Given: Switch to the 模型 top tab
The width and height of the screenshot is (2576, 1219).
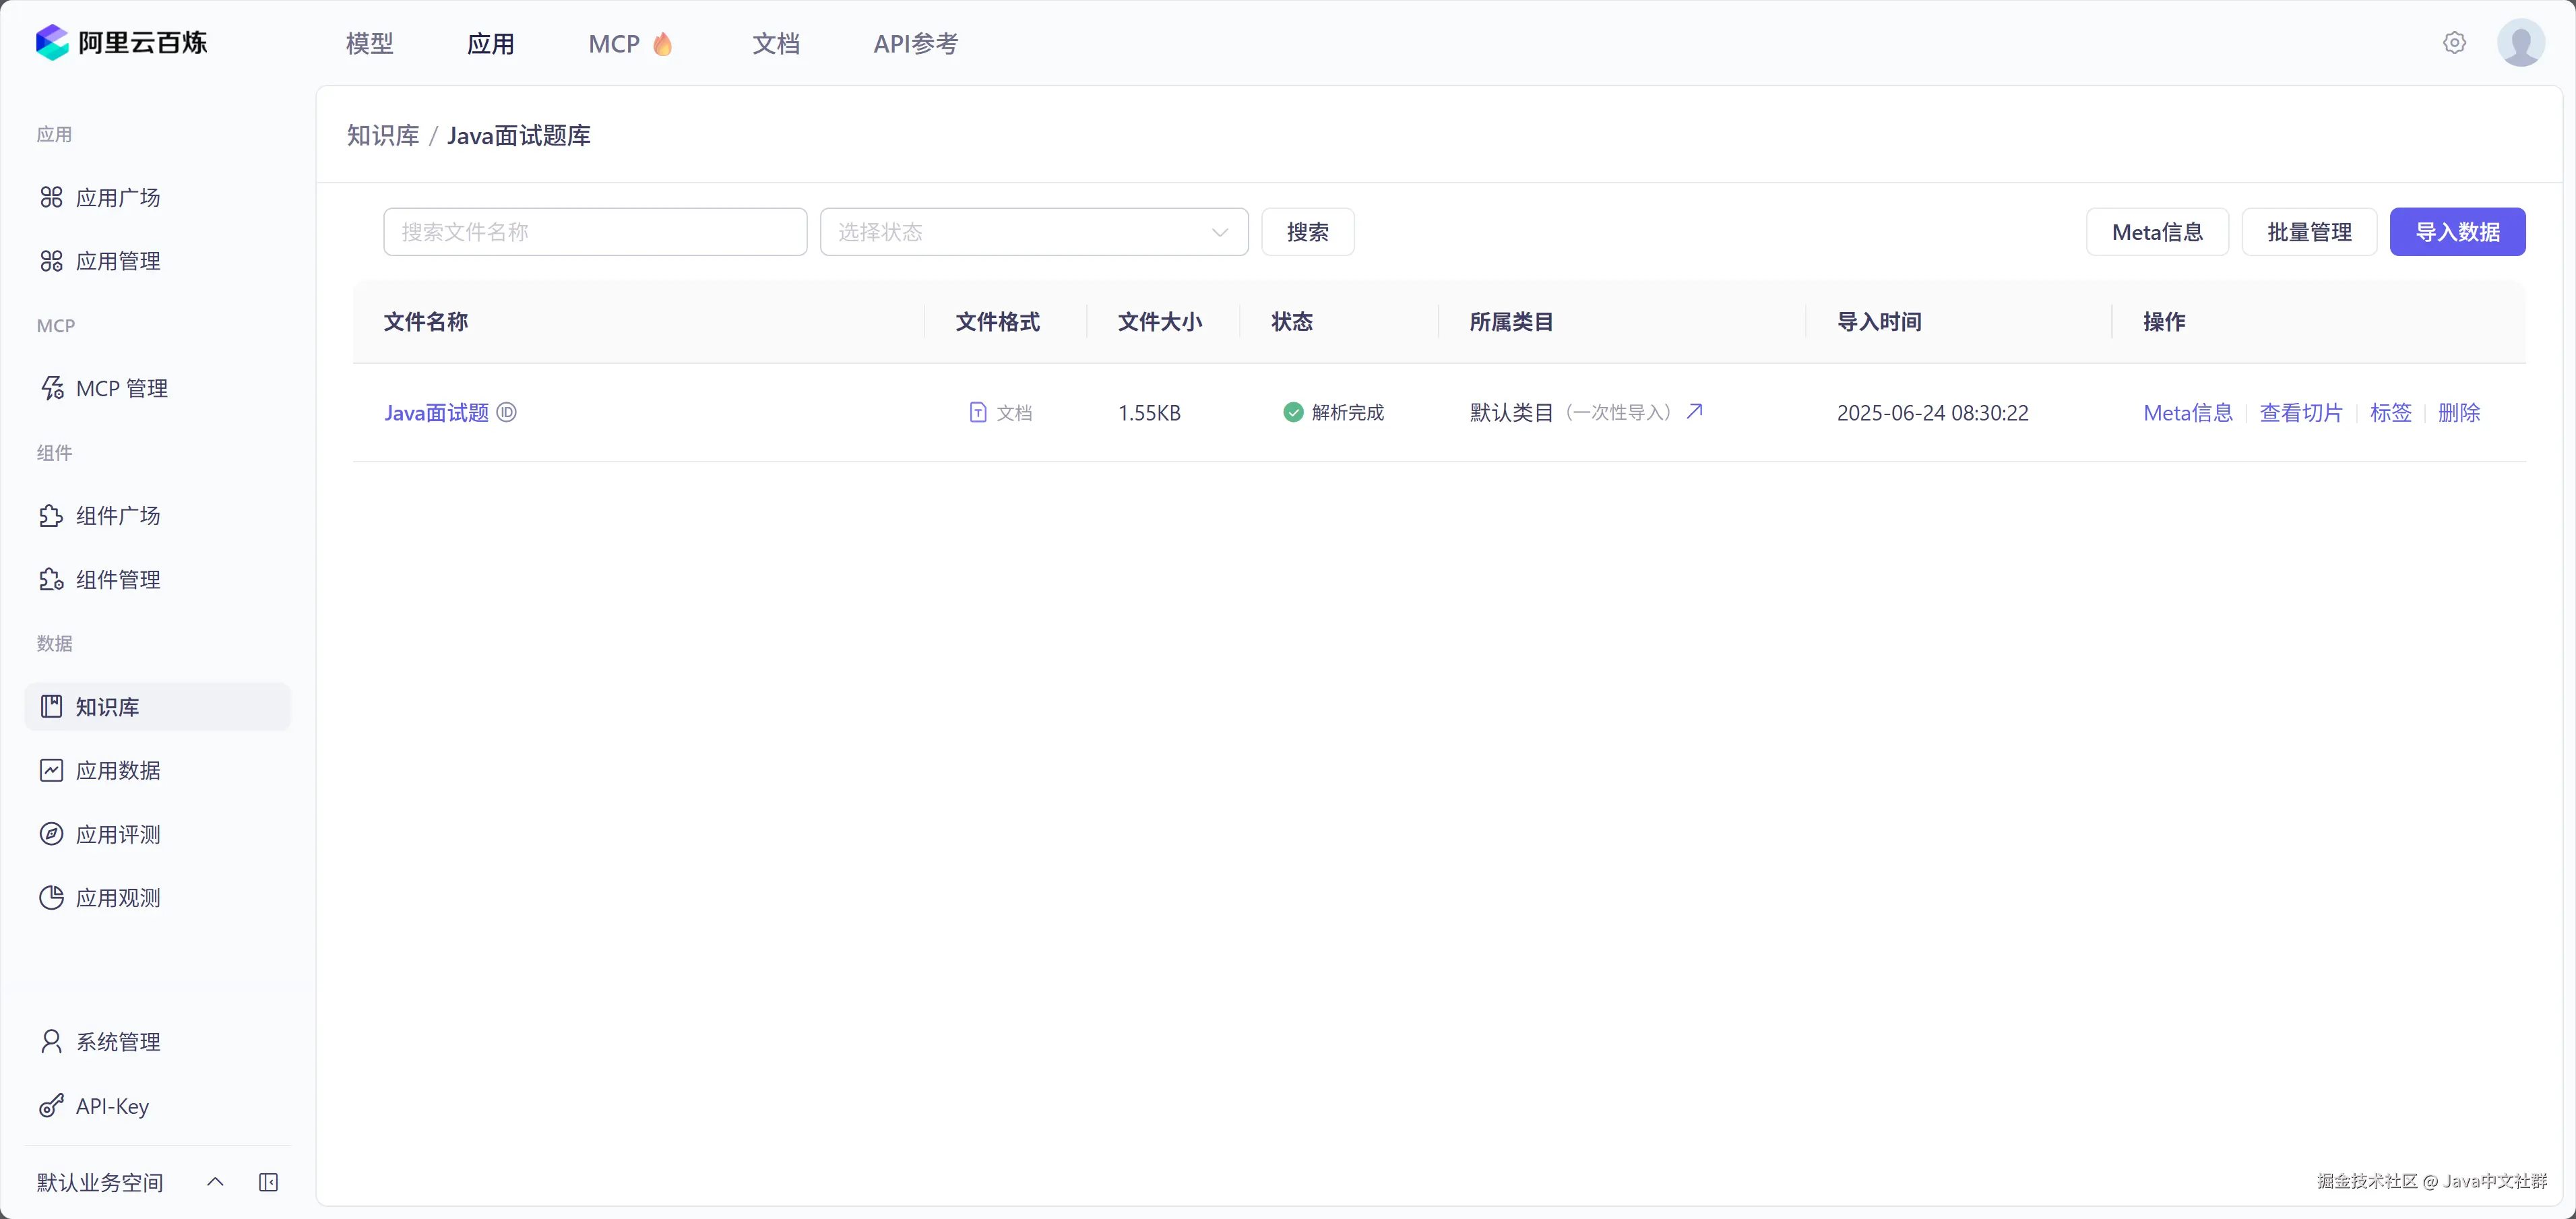Looking at the screenshot, I should pyautogui.click(x=369, y=44).
